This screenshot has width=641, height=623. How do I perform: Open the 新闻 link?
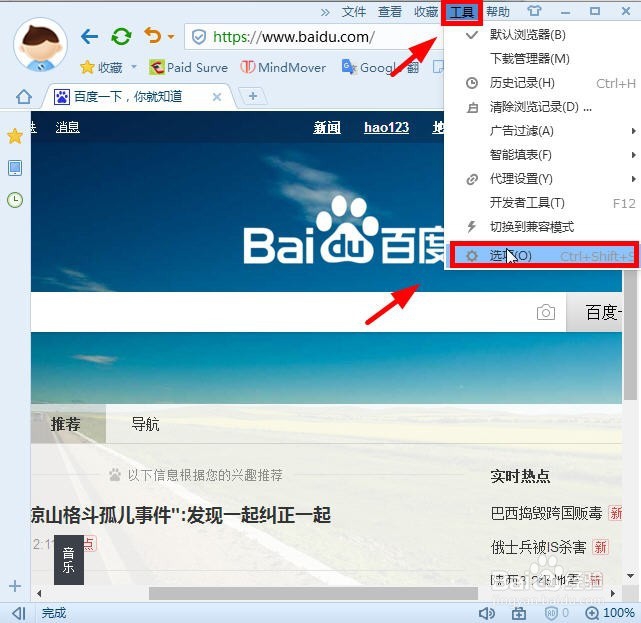[x=327, y=128]
